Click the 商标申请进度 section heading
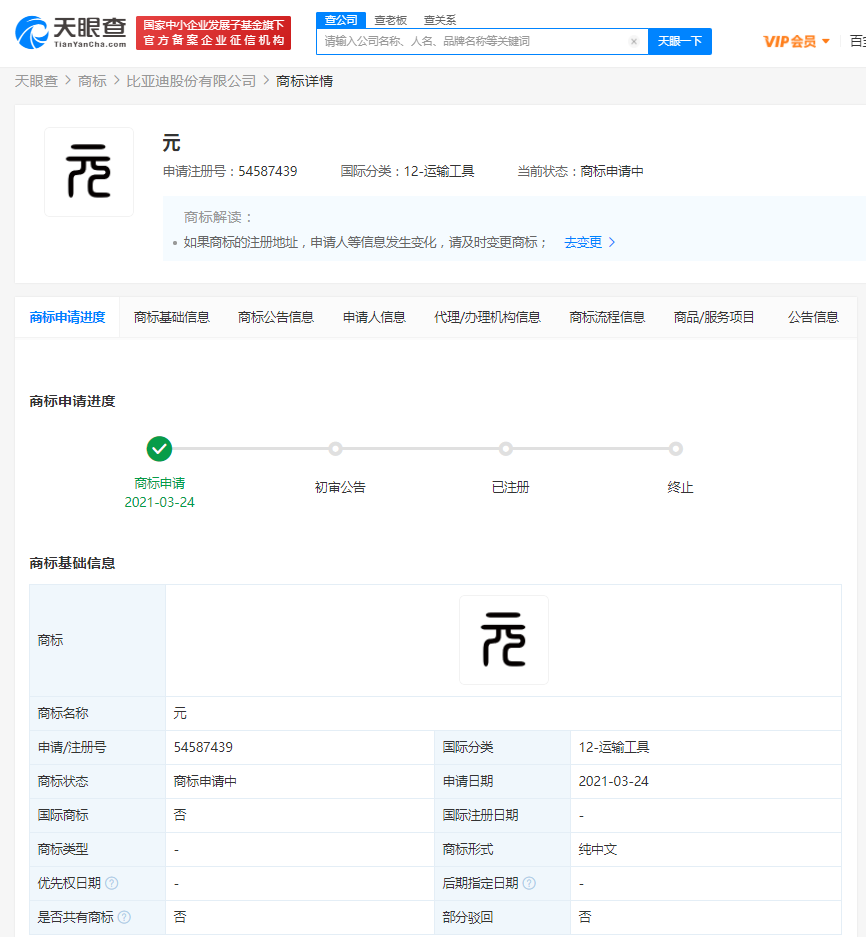This screenshot has height=937, width=866. 72,401
